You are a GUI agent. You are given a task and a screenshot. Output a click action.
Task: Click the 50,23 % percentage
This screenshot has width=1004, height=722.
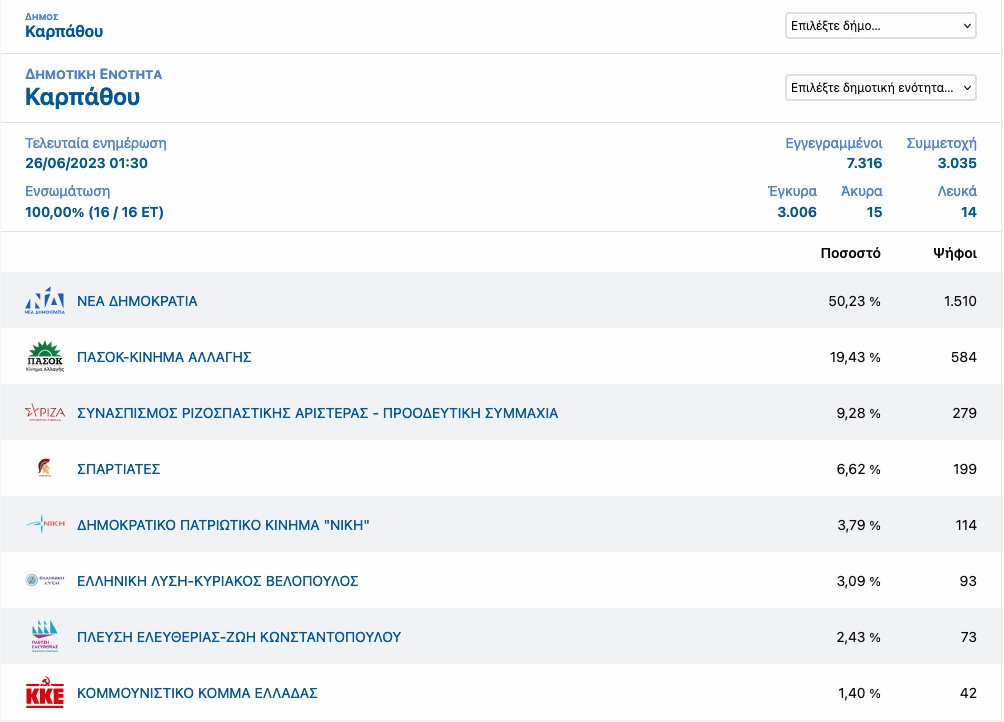tap(854, 301)
